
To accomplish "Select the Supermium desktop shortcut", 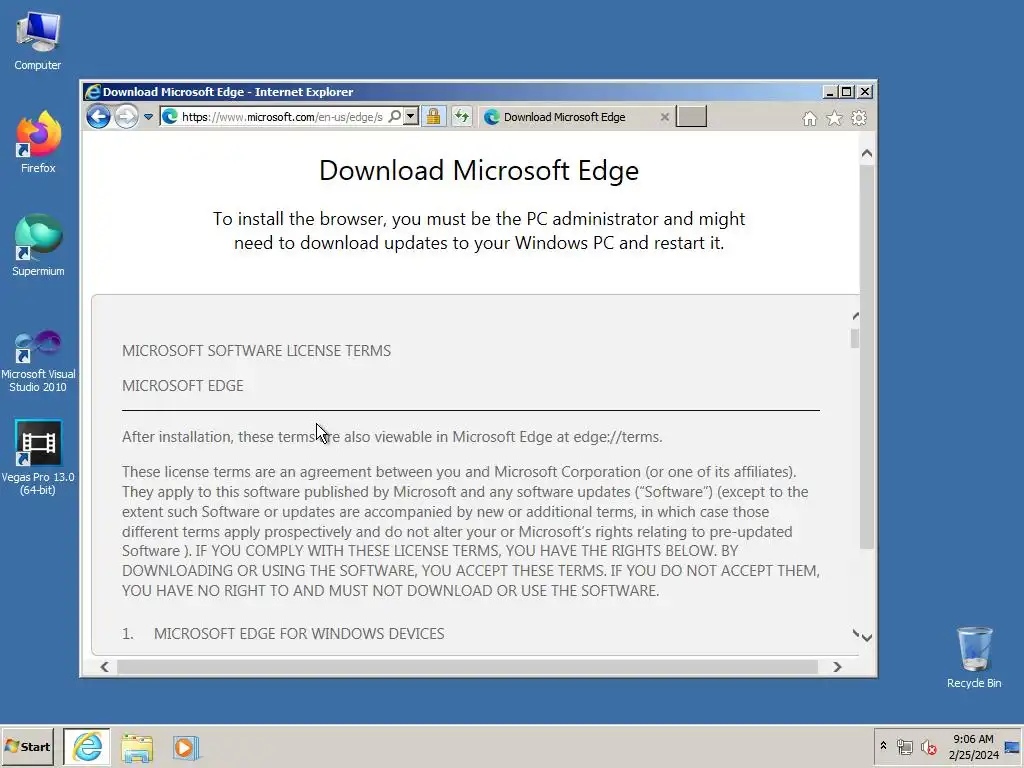I will pos(38,246).
